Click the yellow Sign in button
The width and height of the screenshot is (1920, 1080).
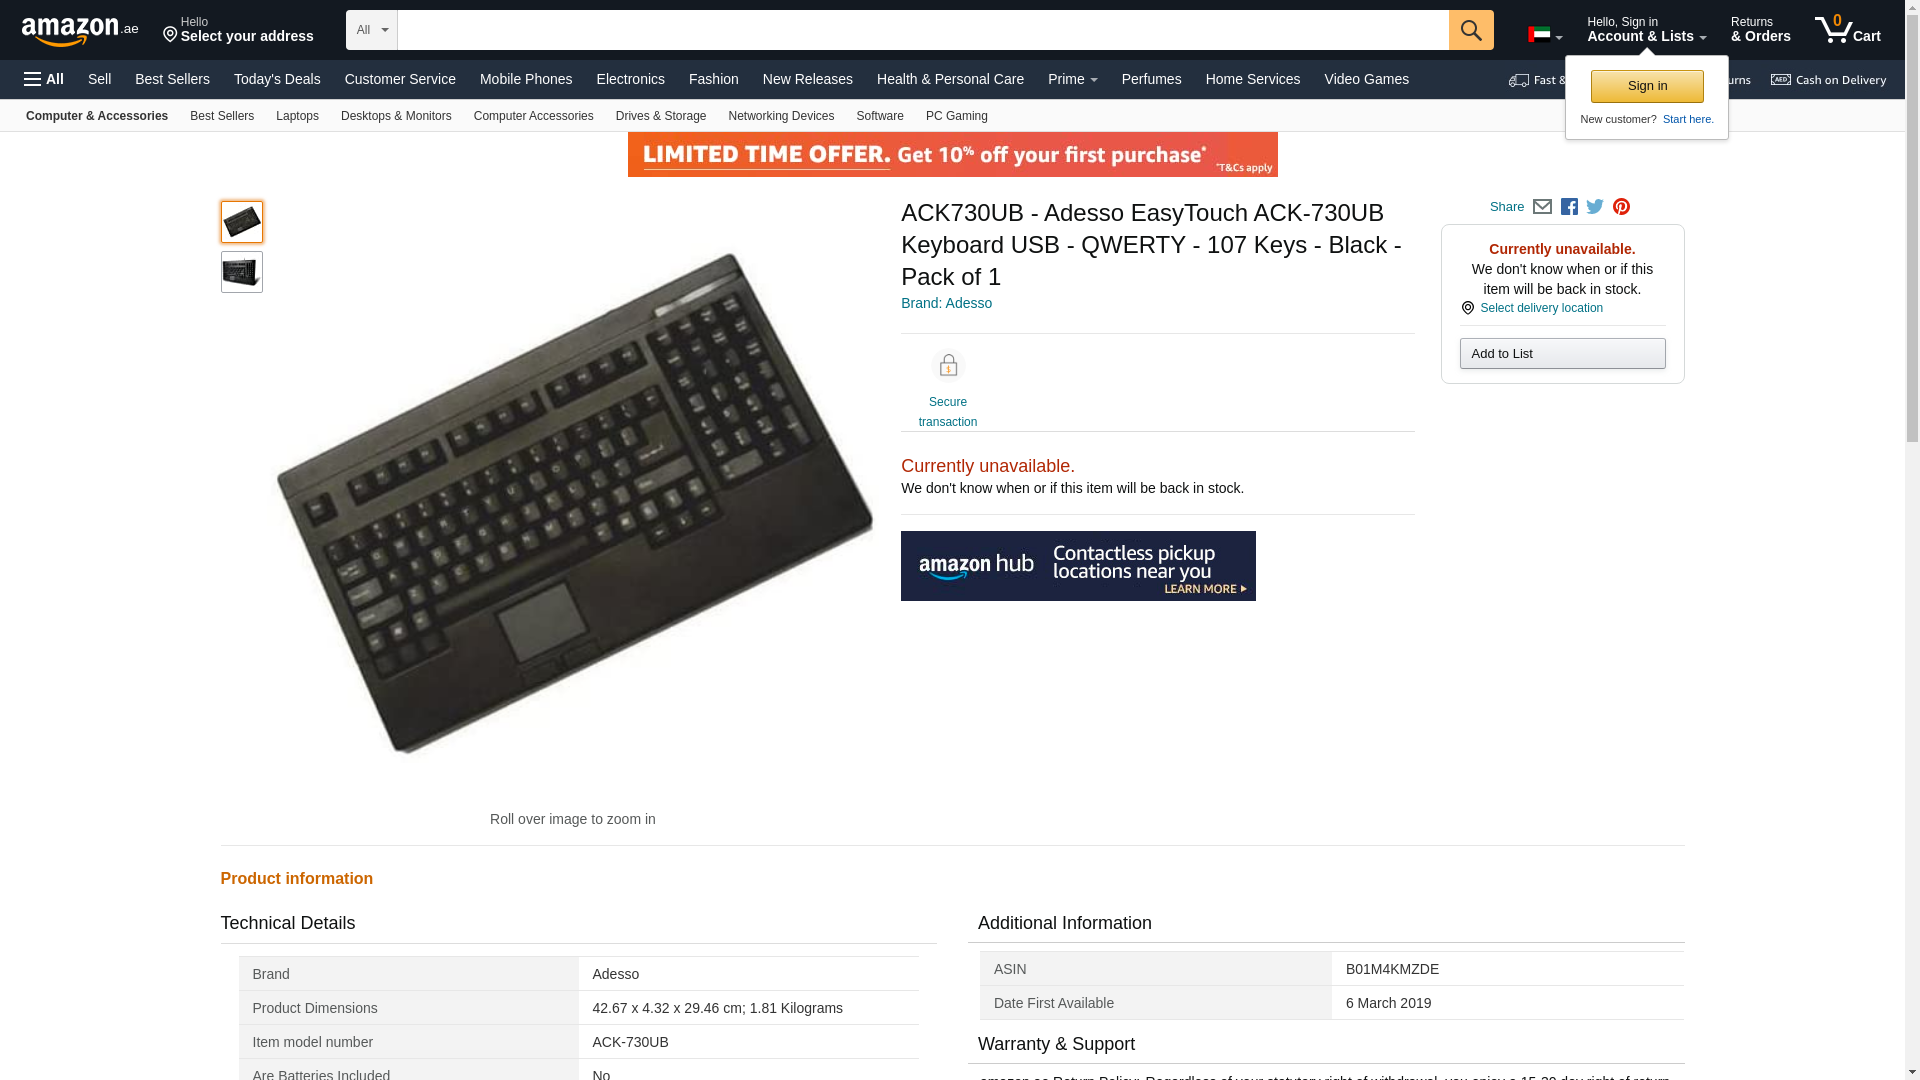pos(1647,86)
